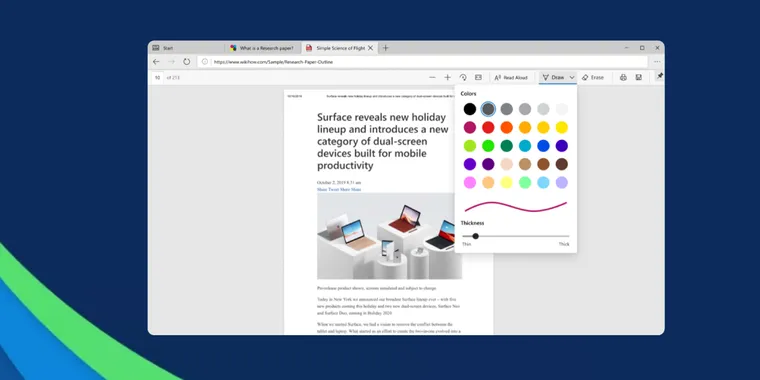760x380 pixels.
Task: Choose the pastel yellow color swatch
Action: coord(507,183)
